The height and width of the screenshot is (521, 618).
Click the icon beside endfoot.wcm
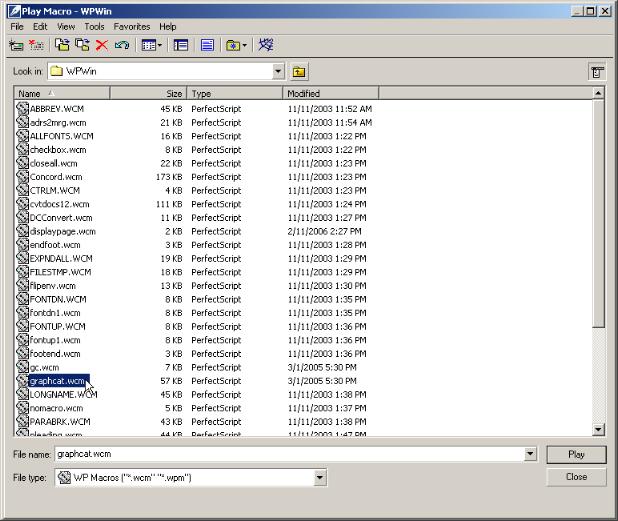pyautogui.click(x=22, y=244)
